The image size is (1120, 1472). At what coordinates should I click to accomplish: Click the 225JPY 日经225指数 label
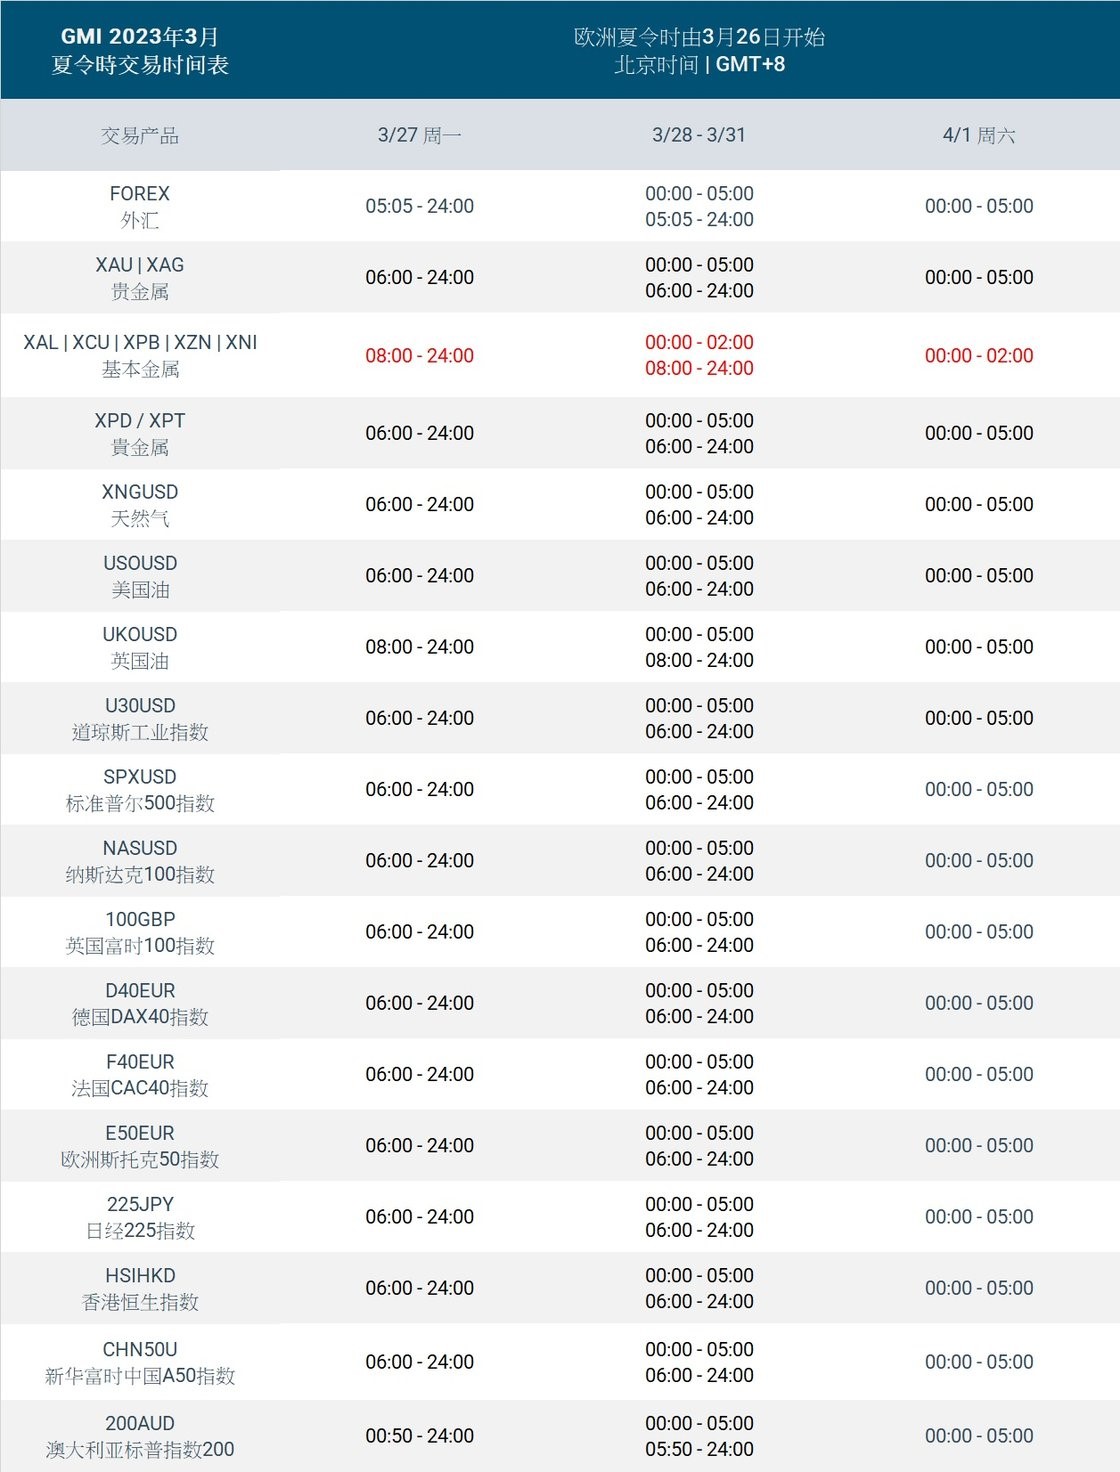[140, 1217]
